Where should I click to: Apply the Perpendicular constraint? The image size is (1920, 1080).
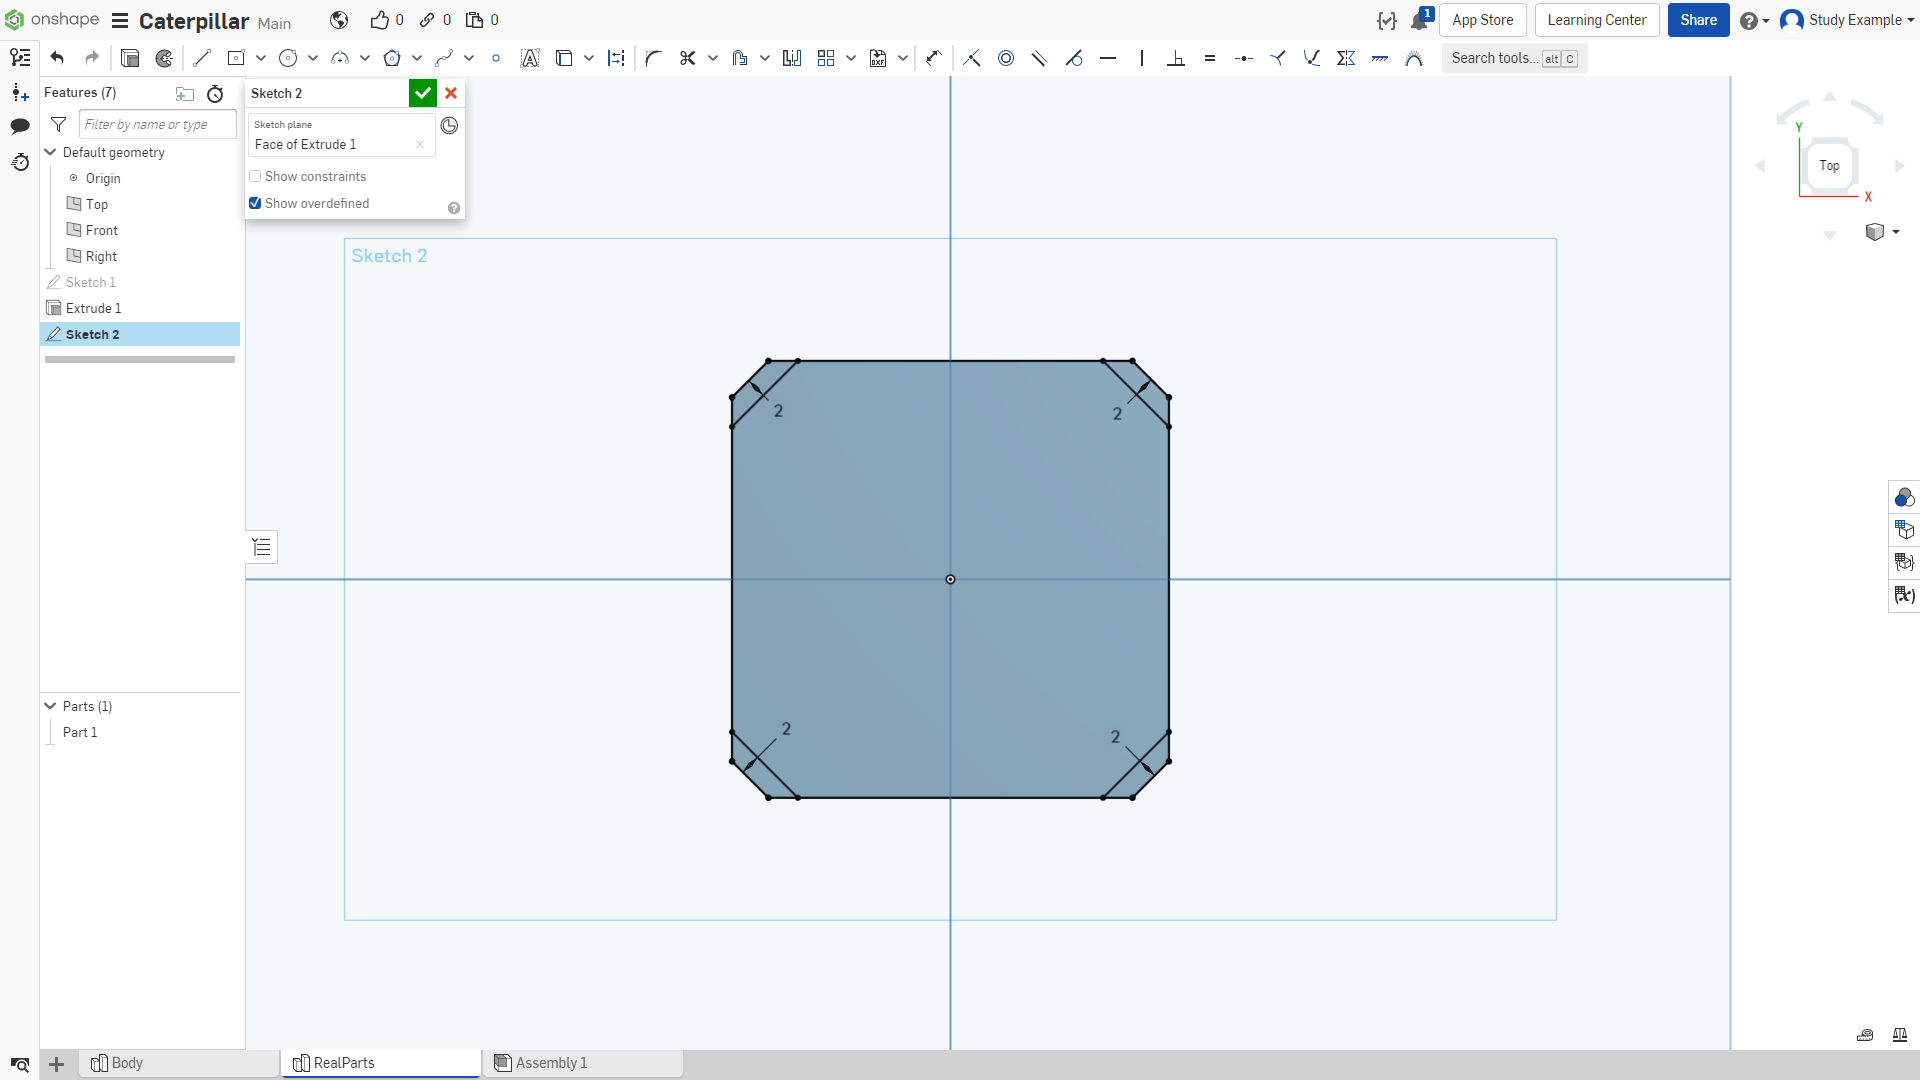click(x=1176, y=58)
